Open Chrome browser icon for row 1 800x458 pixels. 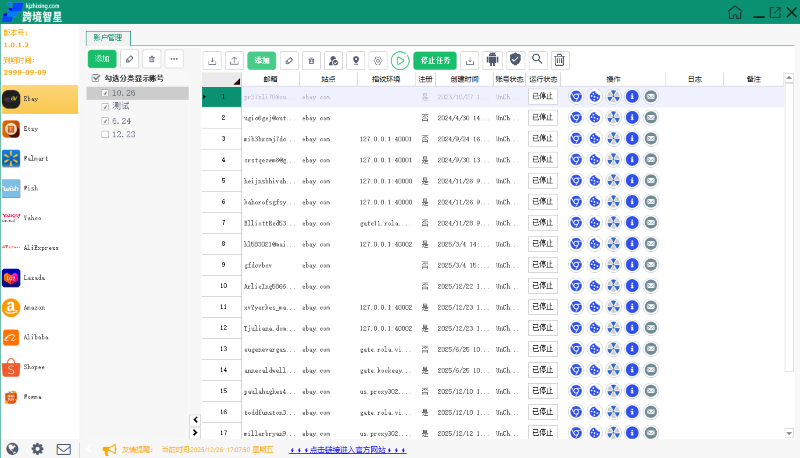click(576, 97)
